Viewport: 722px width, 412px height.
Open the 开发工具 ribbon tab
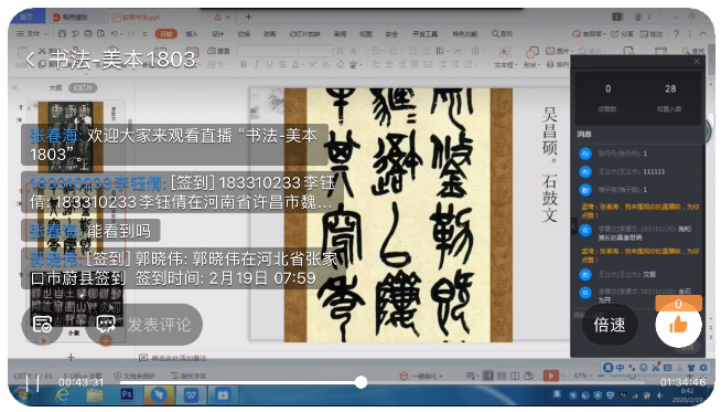[x=425, y=34]
